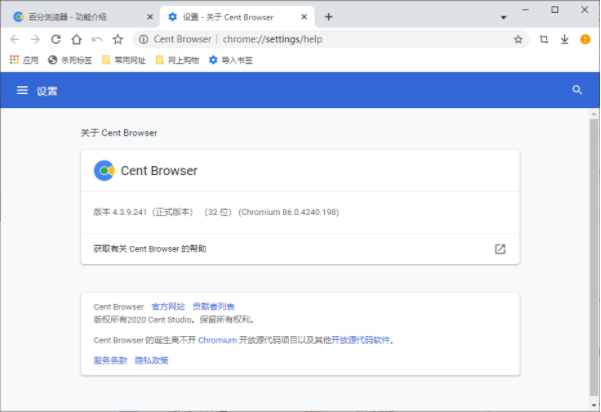
Task: Open the 隐私政策 link
Action: [151, 361]
